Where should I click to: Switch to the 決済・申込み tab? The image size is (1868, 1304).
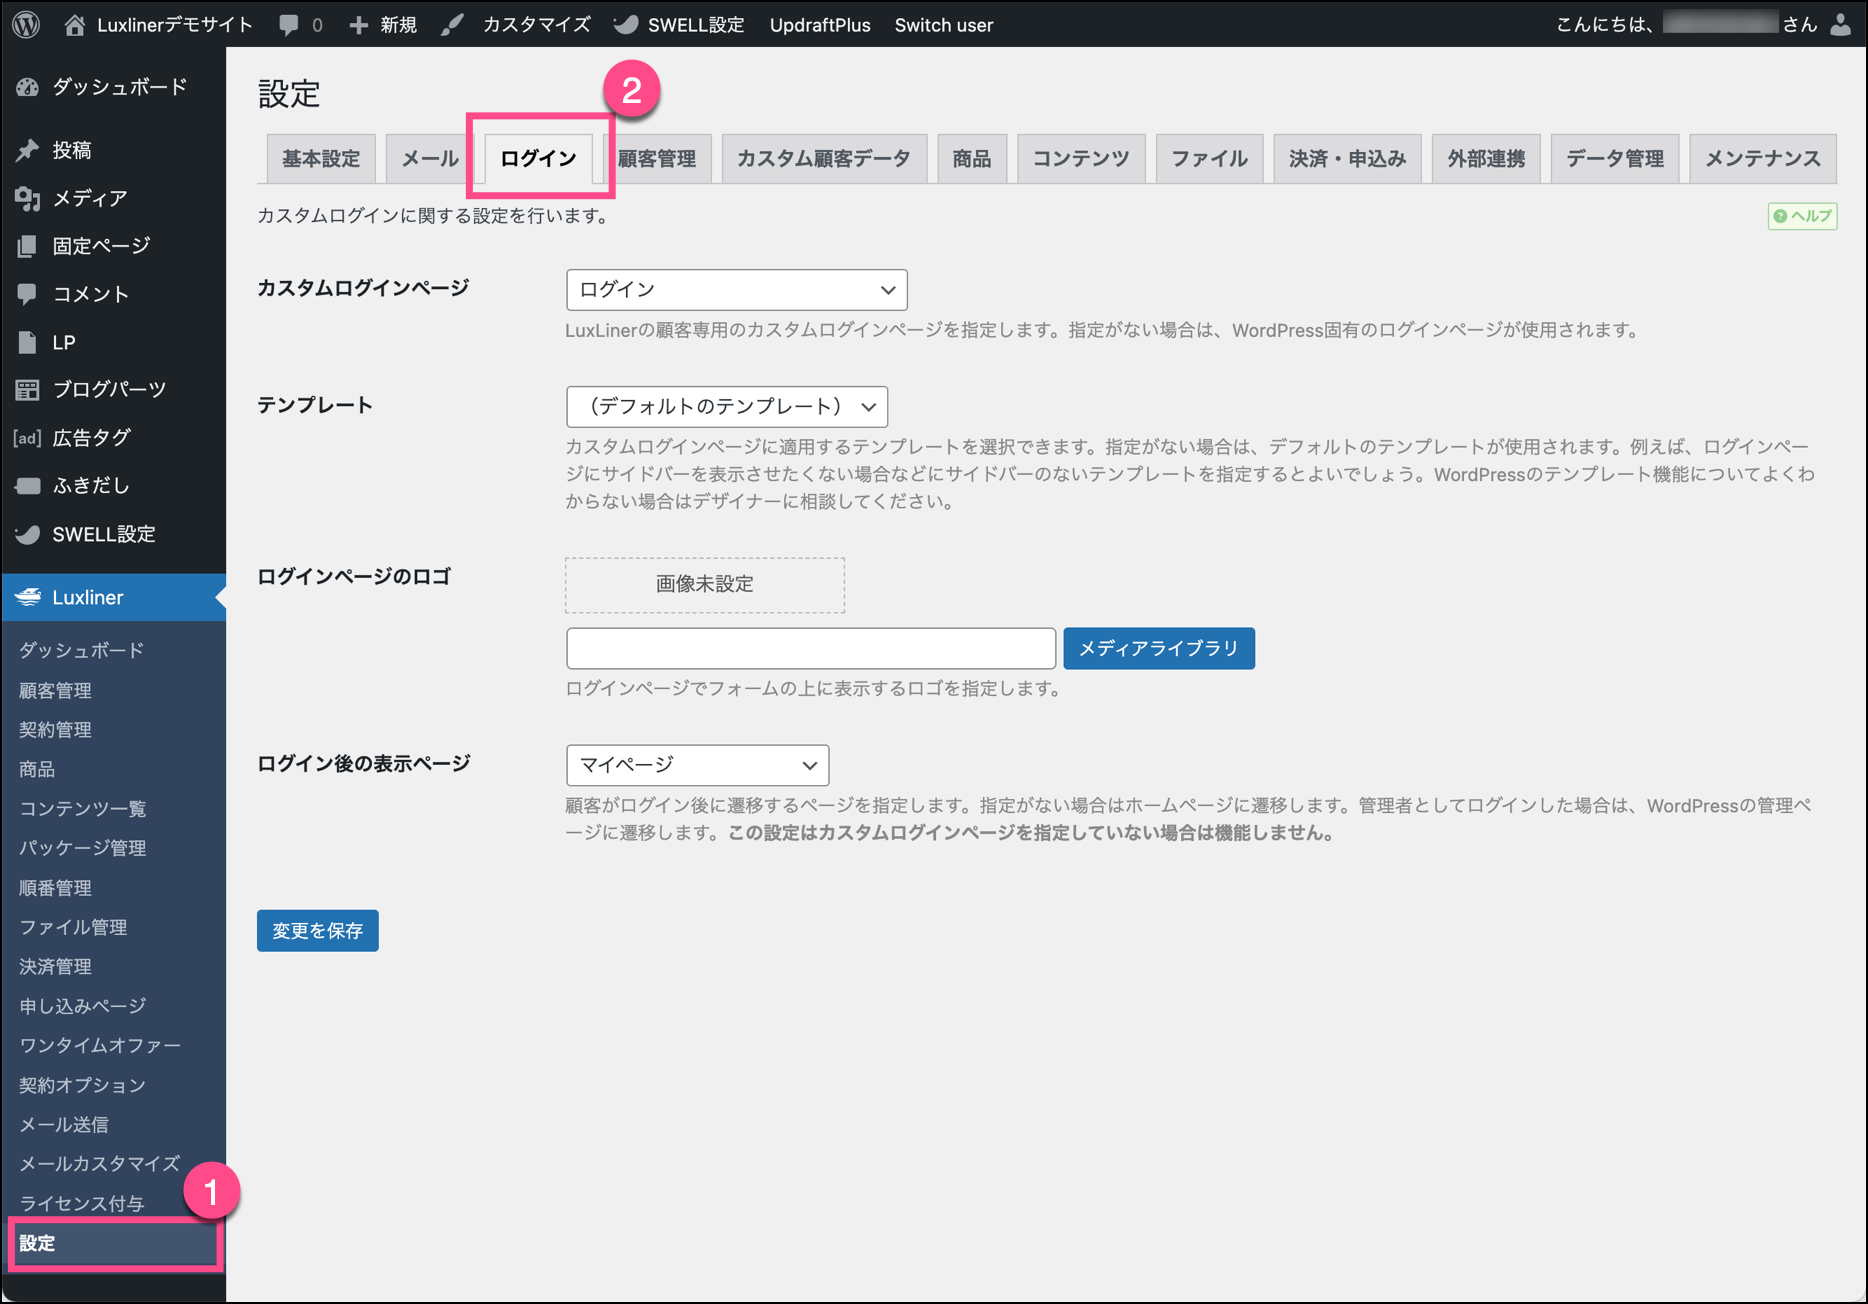(x=1346, y=159)
